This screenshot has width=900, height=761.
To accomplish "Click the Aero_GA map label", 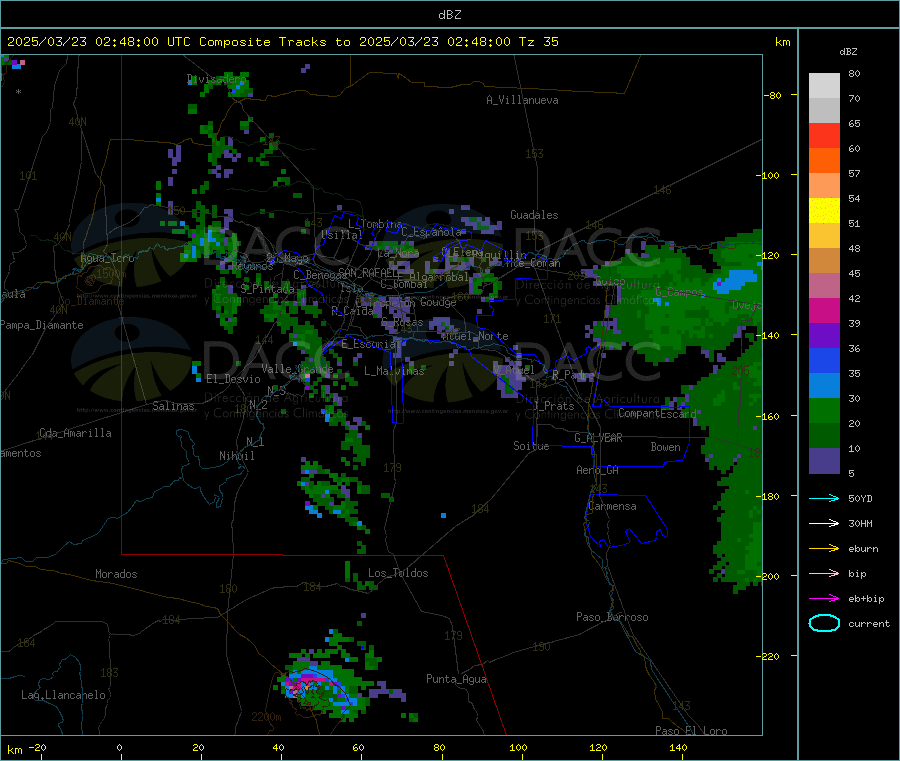I will [598, 471].
